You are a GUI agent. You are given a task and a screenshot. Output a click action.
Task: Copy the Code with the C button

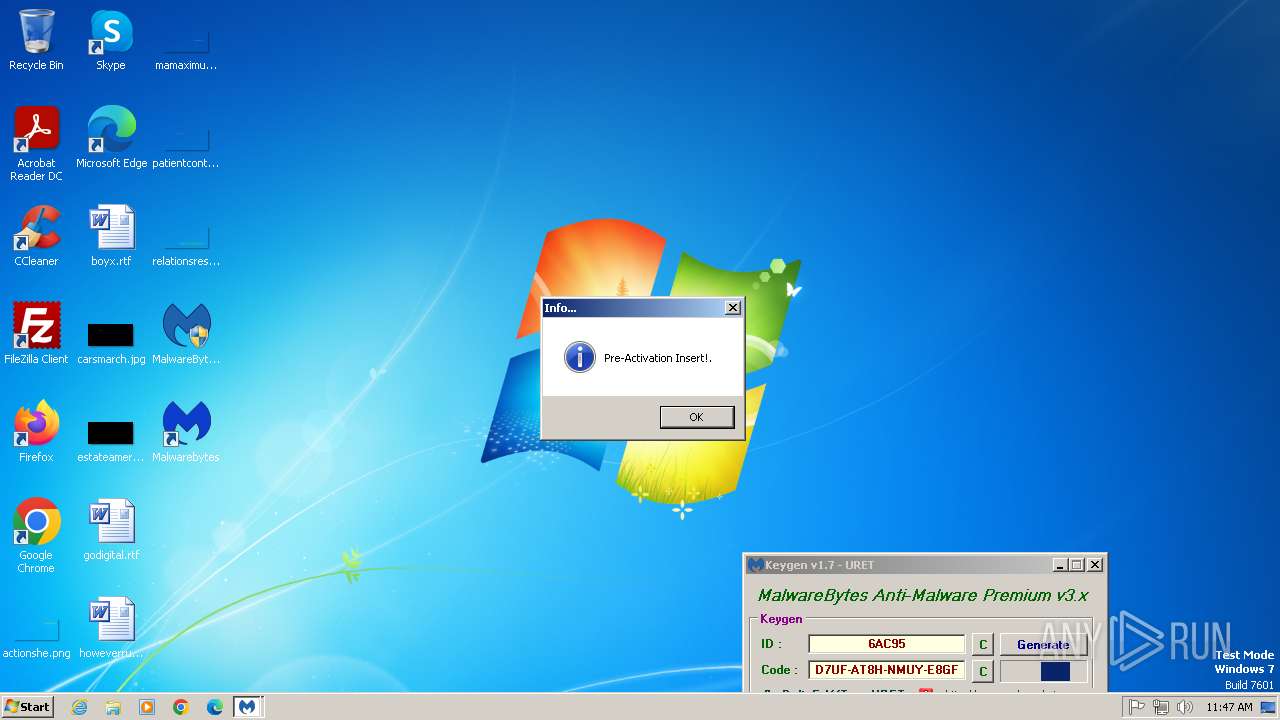pyautogui.click(x=983, y=671)
